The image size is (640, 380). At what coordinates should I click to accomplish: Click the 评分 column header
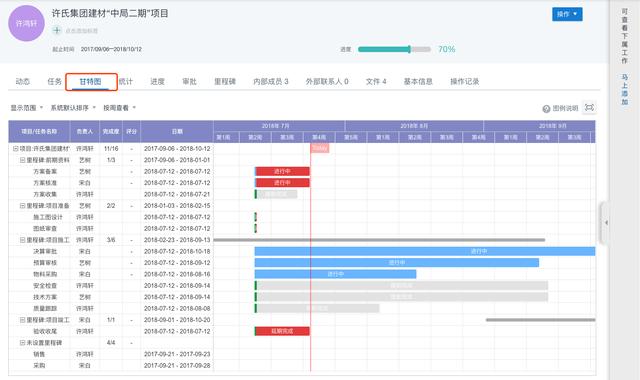[x=131, y=131]
